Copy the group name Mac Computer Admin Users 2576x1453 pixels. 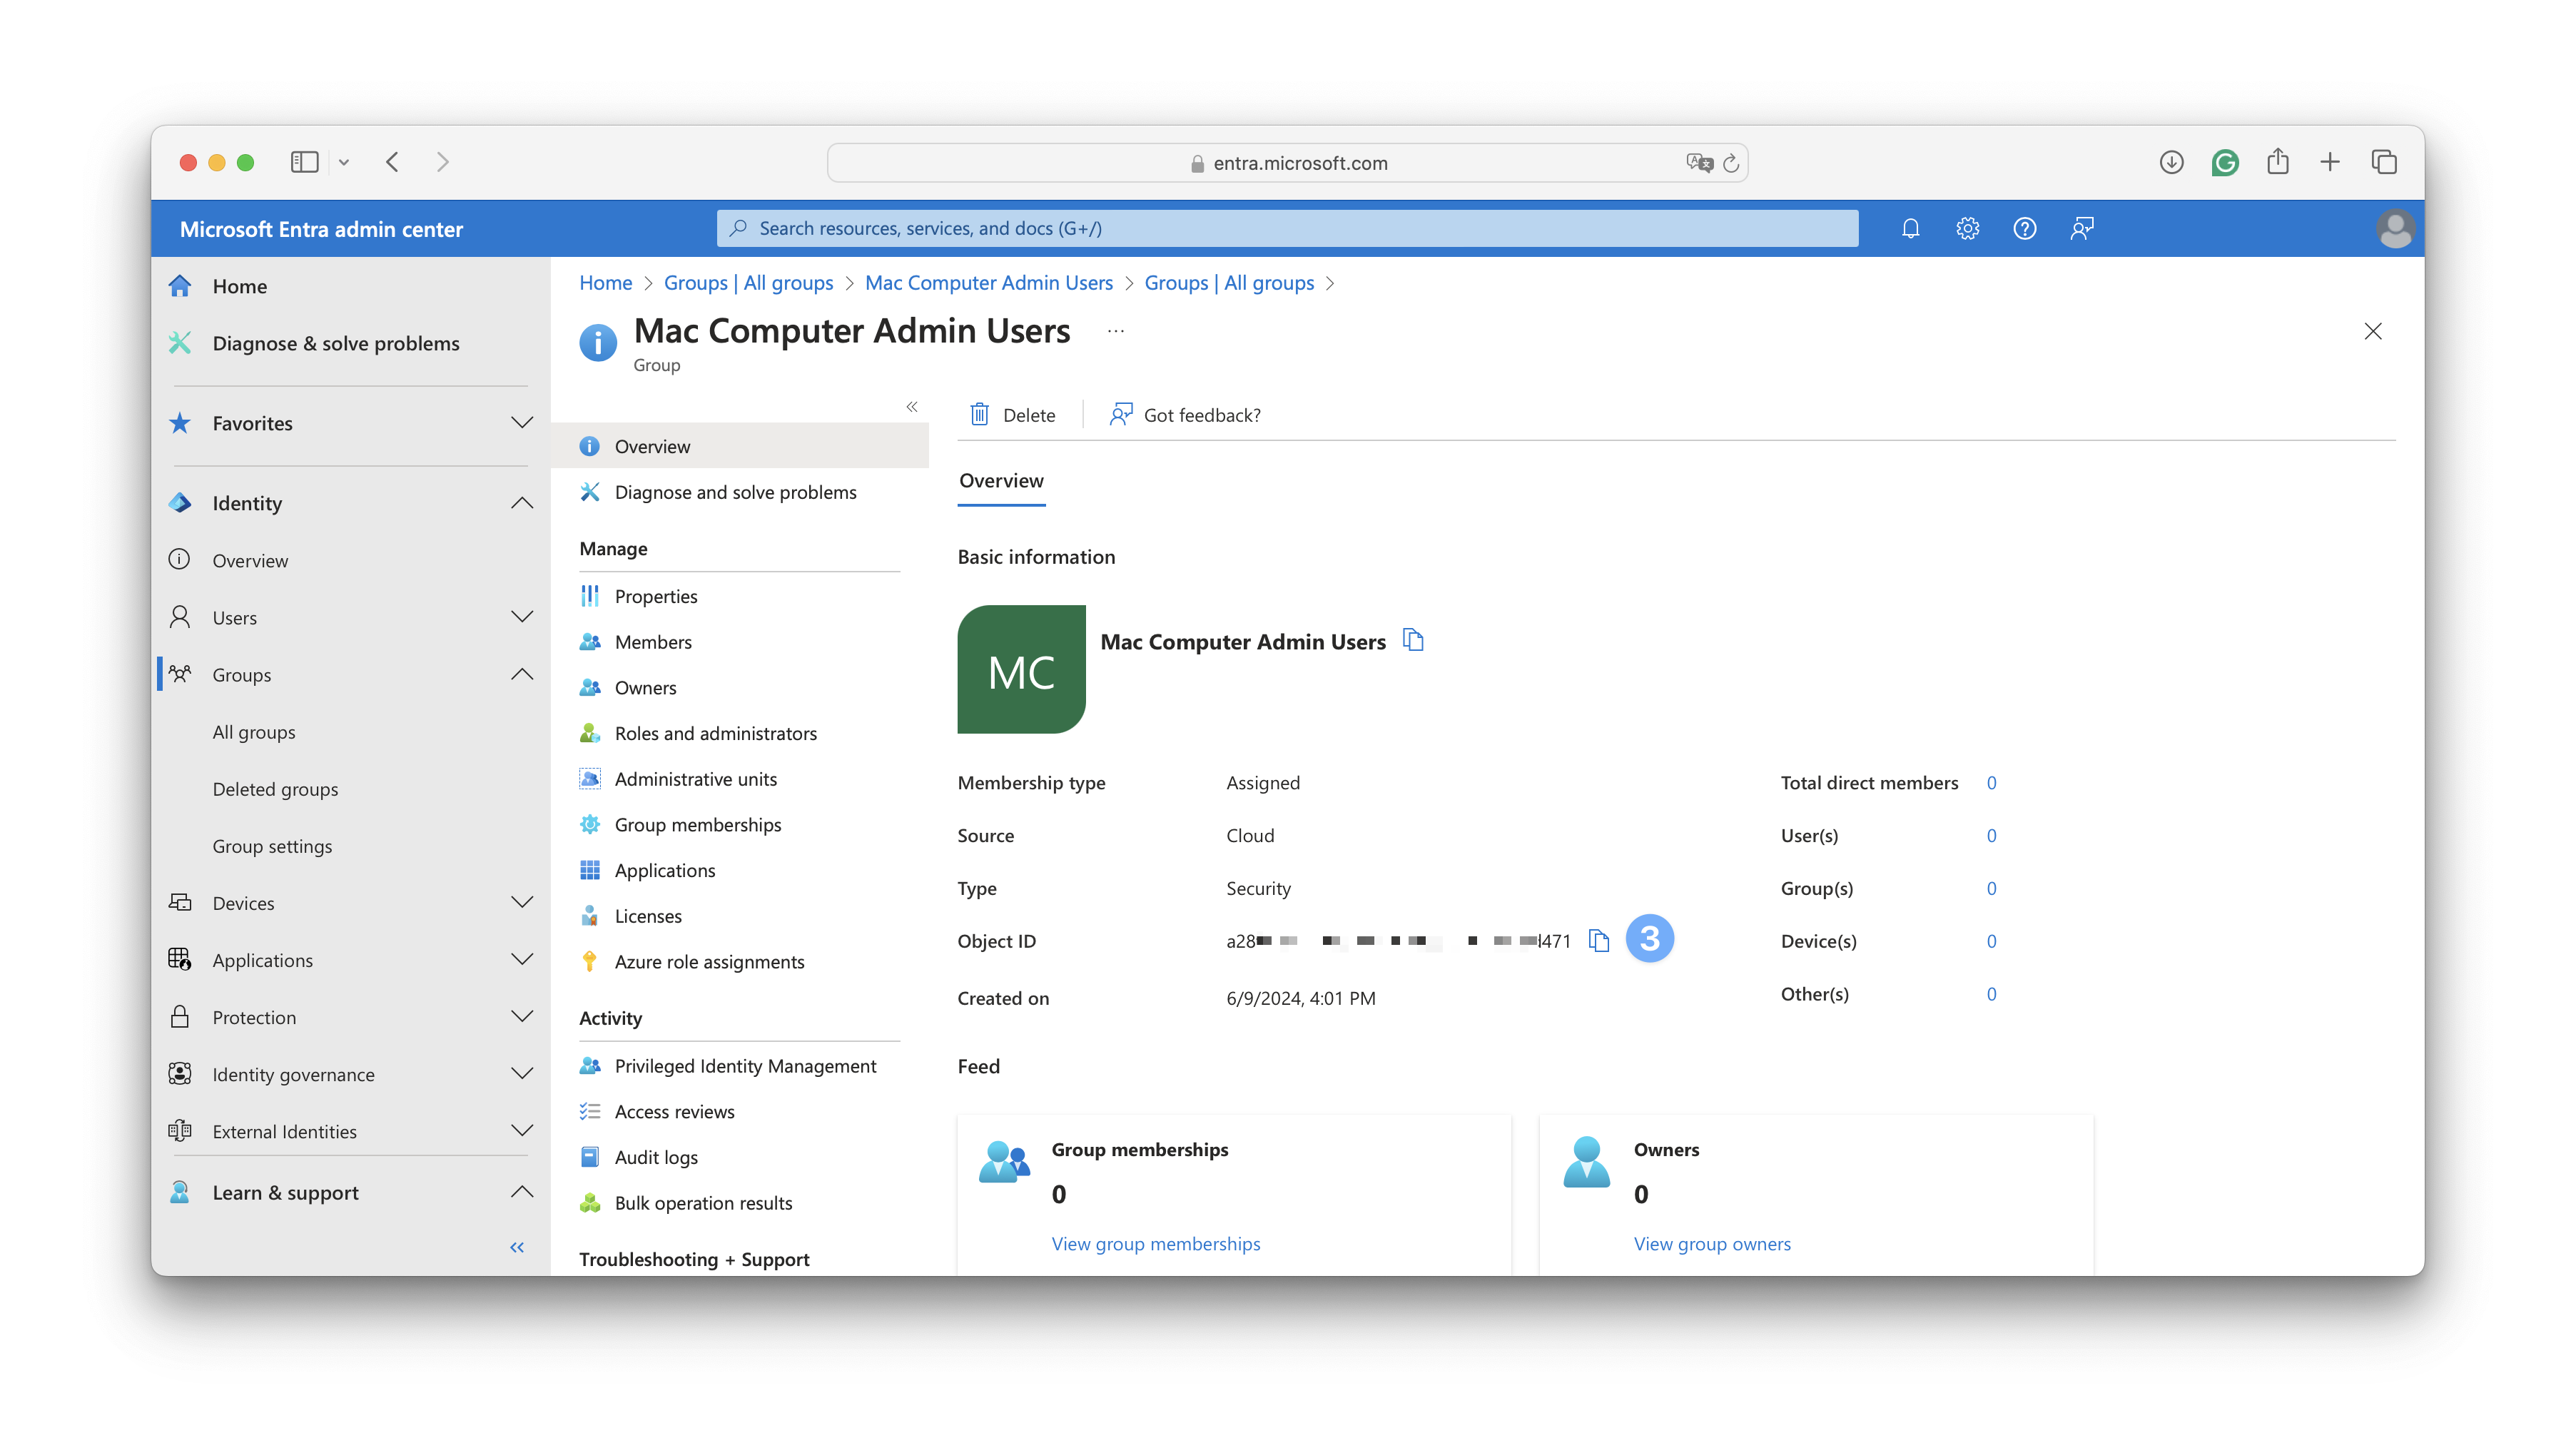[x=1412, y=640]
